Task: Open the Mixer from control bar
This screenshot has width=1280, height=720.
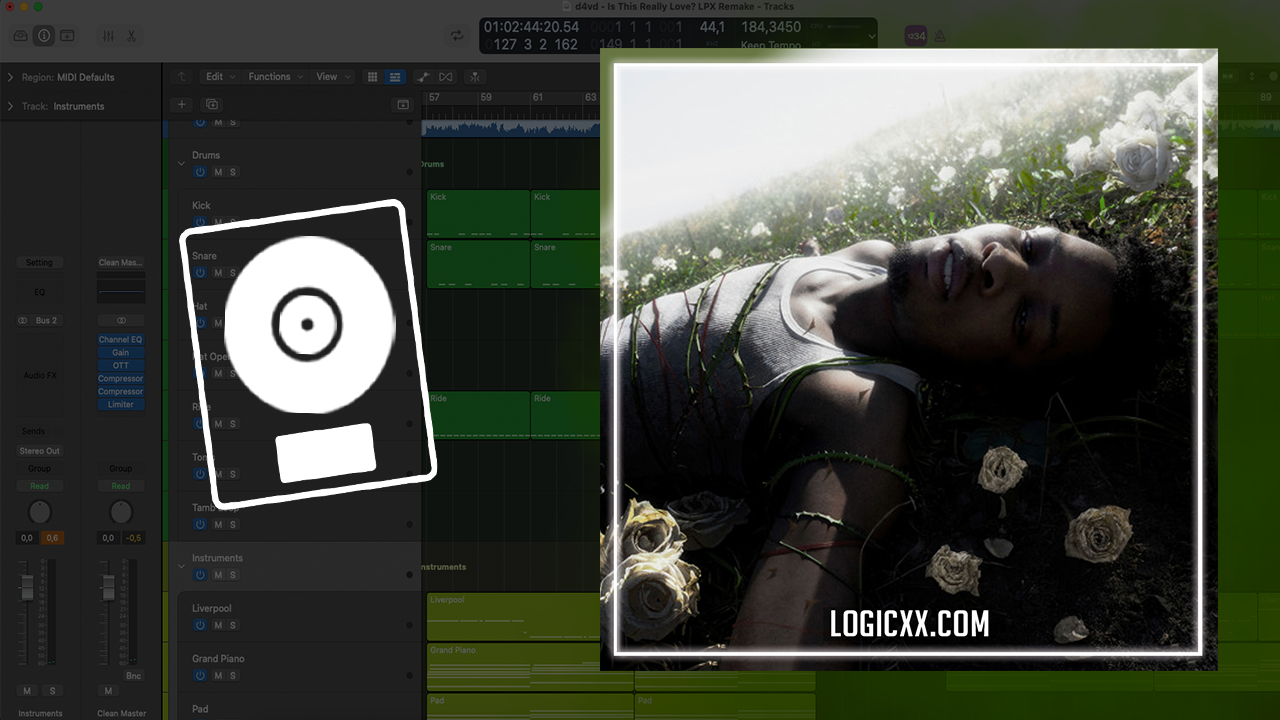Action: click(108, 35)
